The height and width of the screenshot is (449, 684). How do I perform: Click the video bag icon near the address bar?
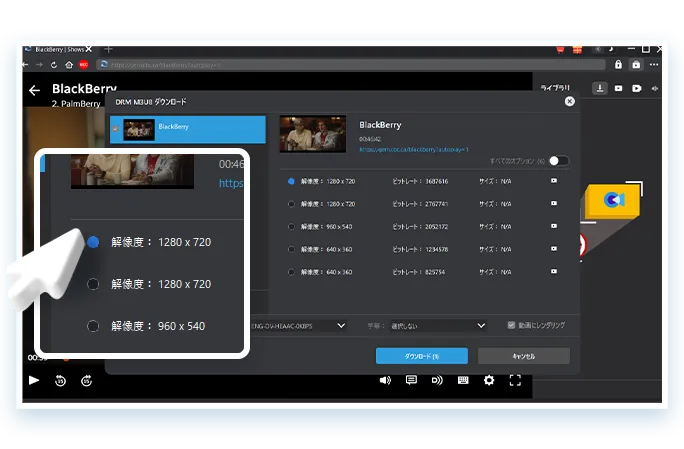636,65
